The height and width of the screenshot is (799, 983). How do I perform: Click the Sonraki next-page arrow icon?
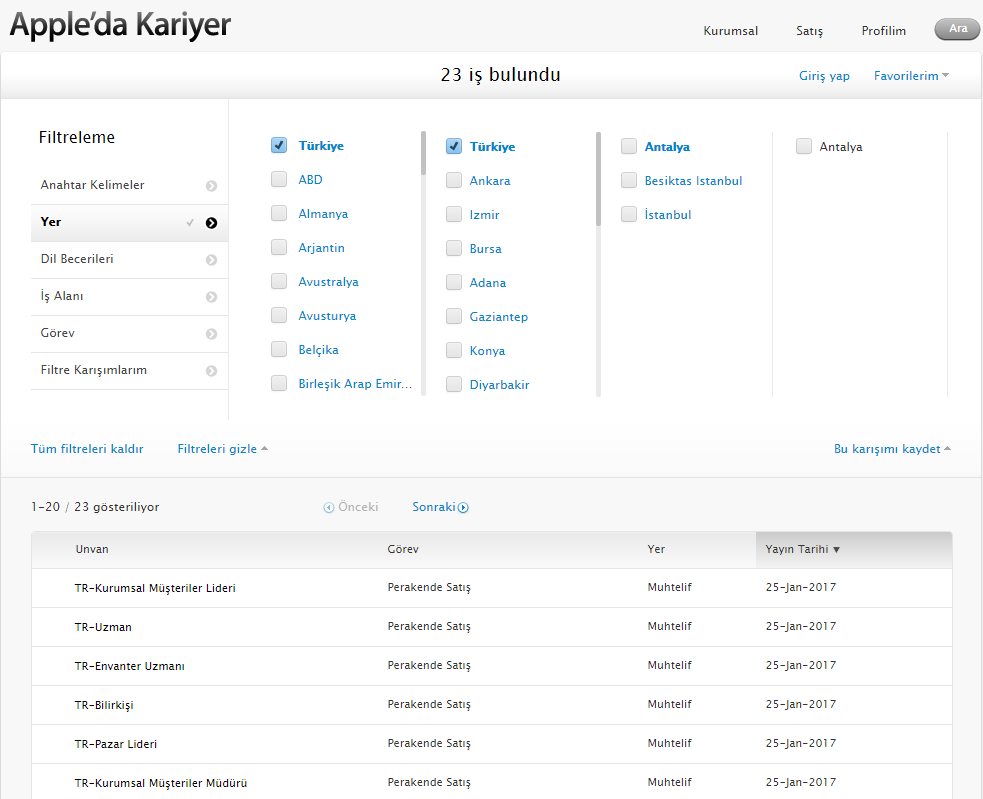[463, 507]
